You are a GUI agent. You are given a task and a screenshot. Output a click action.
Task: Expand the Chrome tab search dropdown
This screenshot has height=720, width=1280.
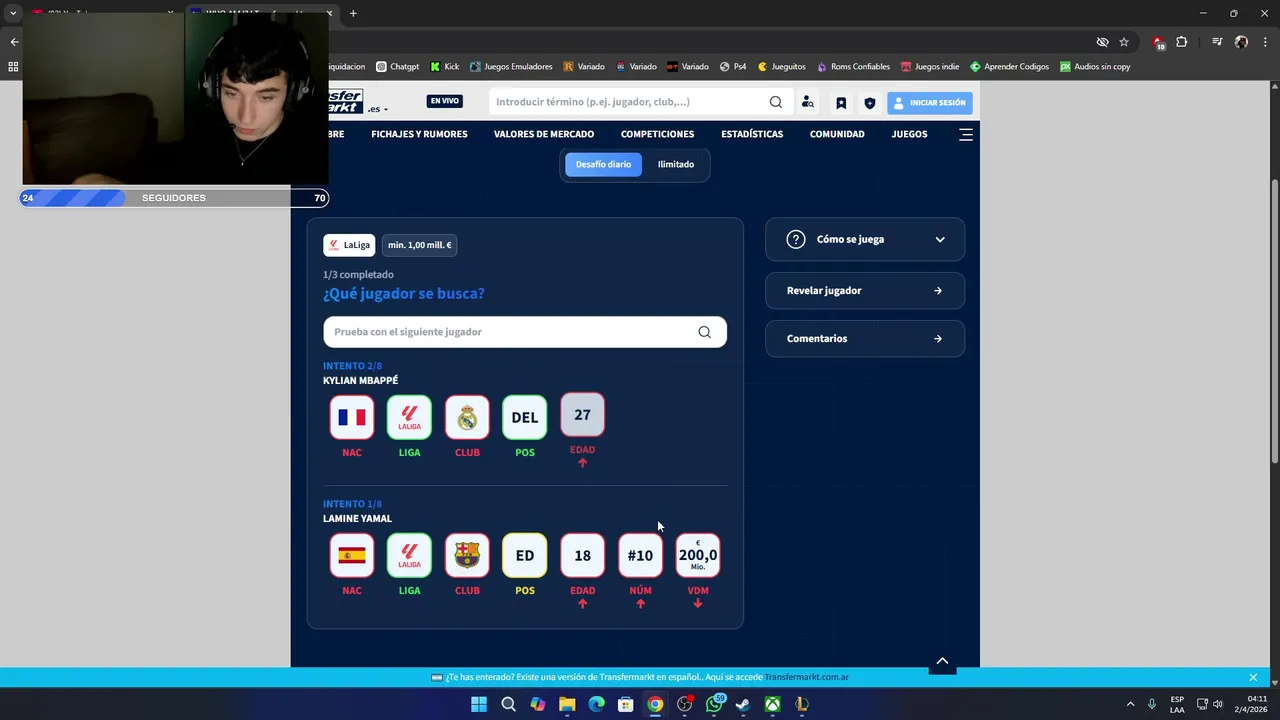pyautogui.click(x=13, y=13)
